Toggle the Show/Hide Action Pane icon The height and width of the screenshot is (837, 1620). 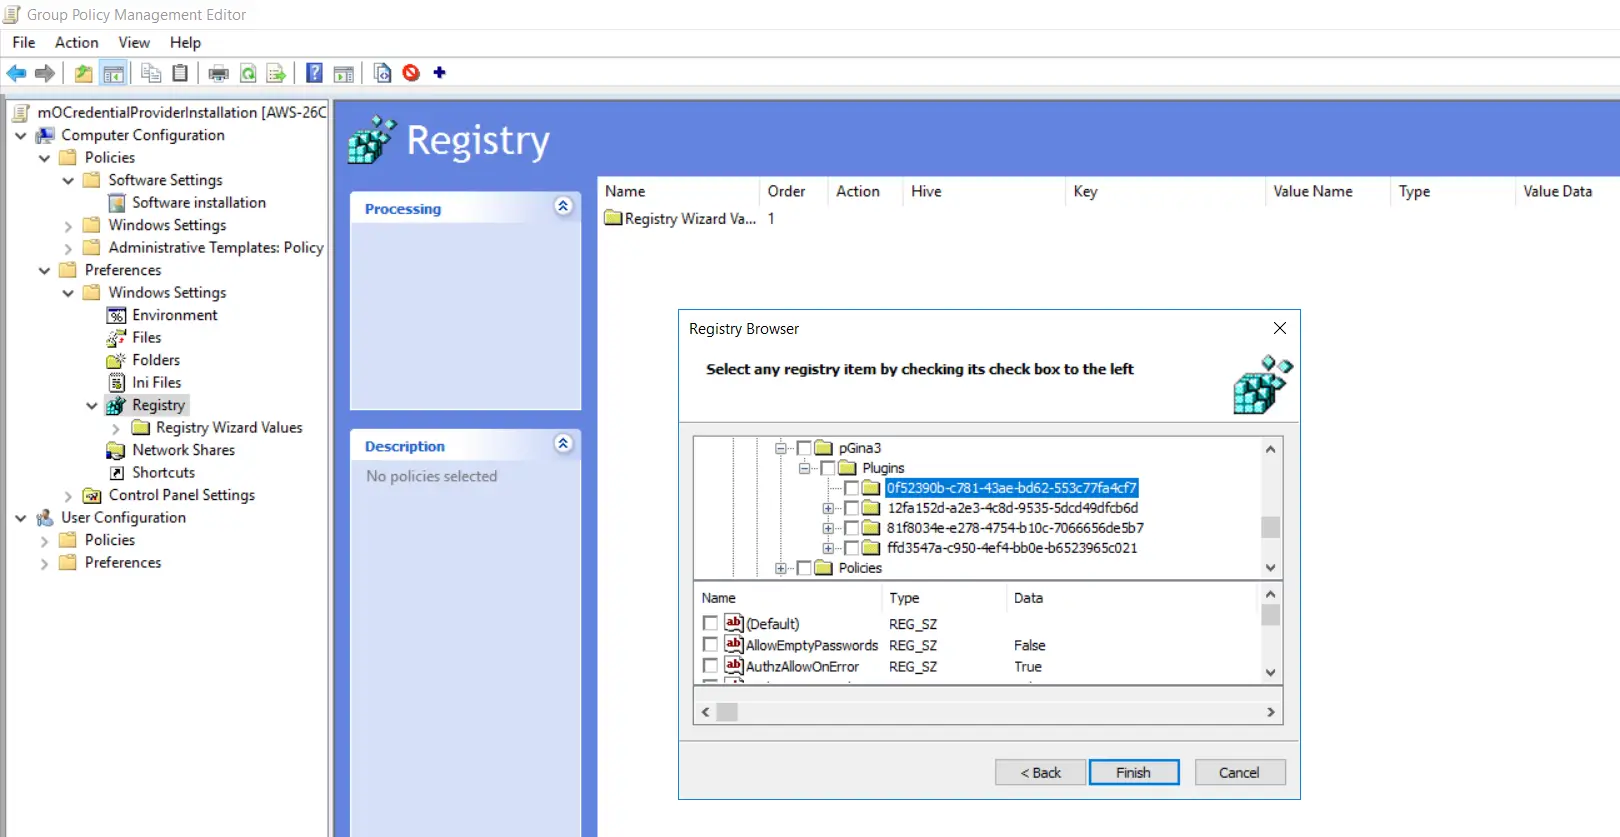343,73
